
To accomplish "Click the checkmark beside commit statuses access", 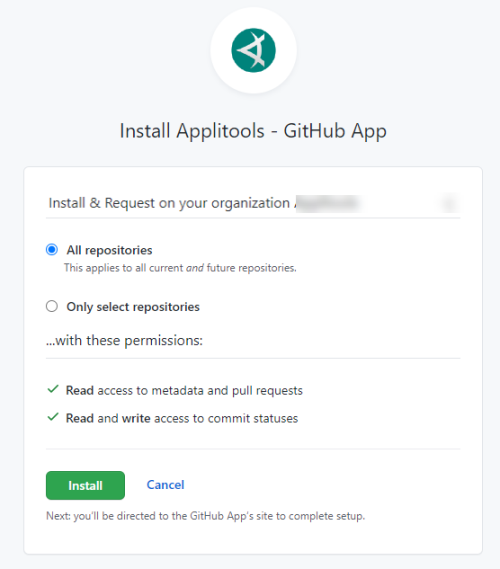I will click(53, 417).
